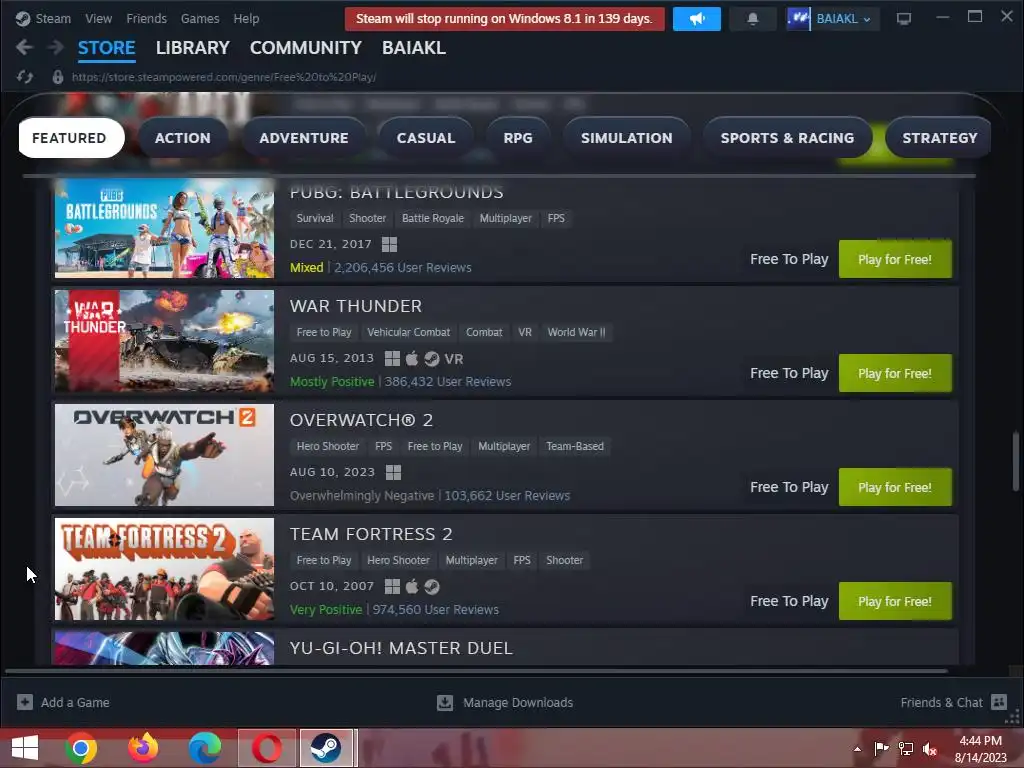Click Play for Free on Team Fortress 2
This screenshot has height=768, width=1024.
(x=895, y=601)
